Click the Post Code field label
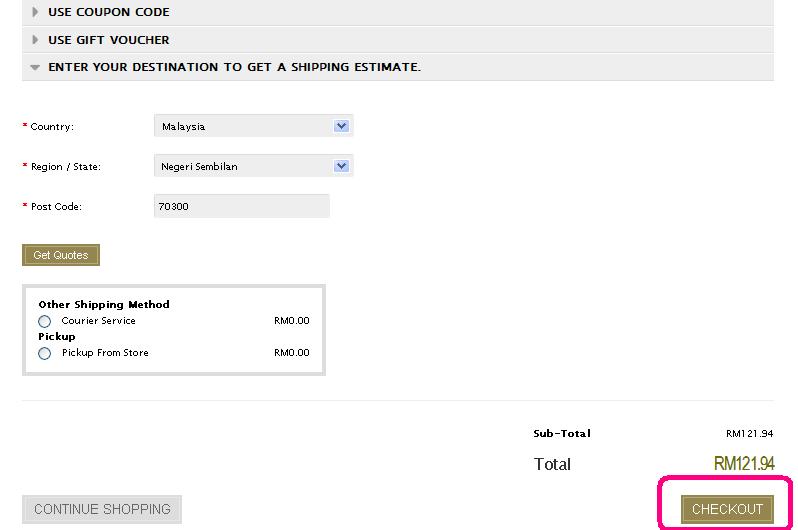 point(56,207)
